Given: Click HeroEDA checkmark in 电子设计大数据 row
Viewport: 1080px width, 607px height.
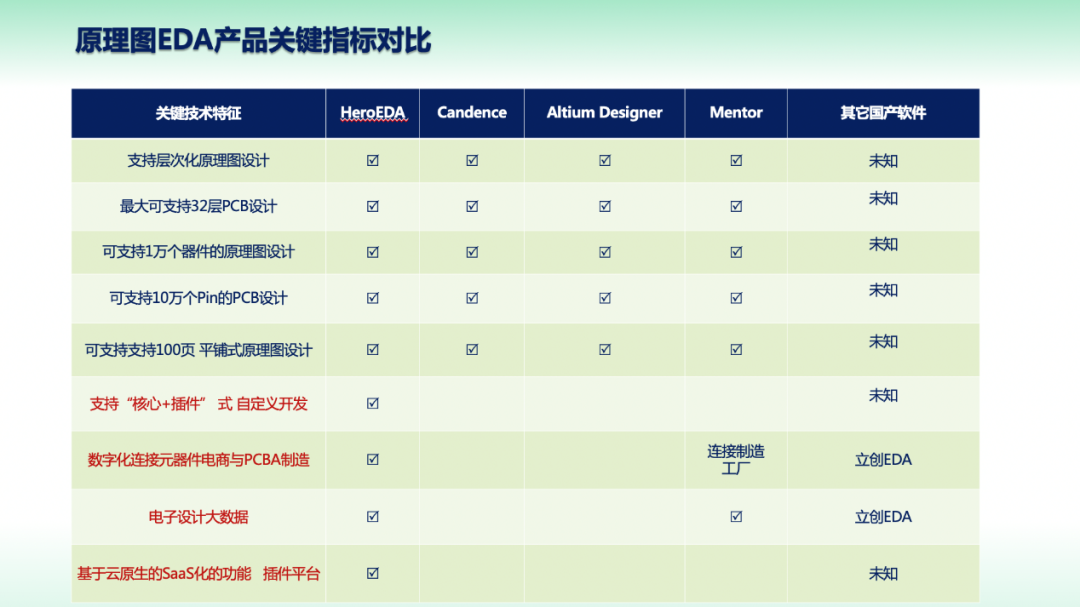Looking at the screenshot, I should (373, 516).
